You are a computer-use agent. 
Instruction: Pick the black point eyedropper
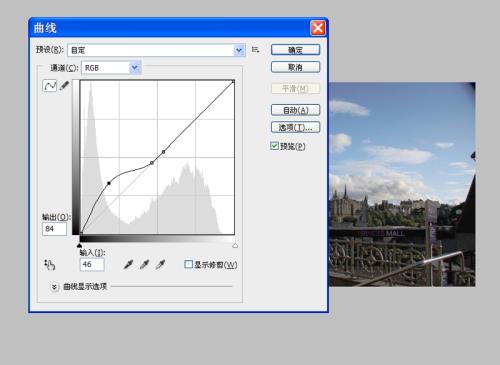[x=128, y=265]
